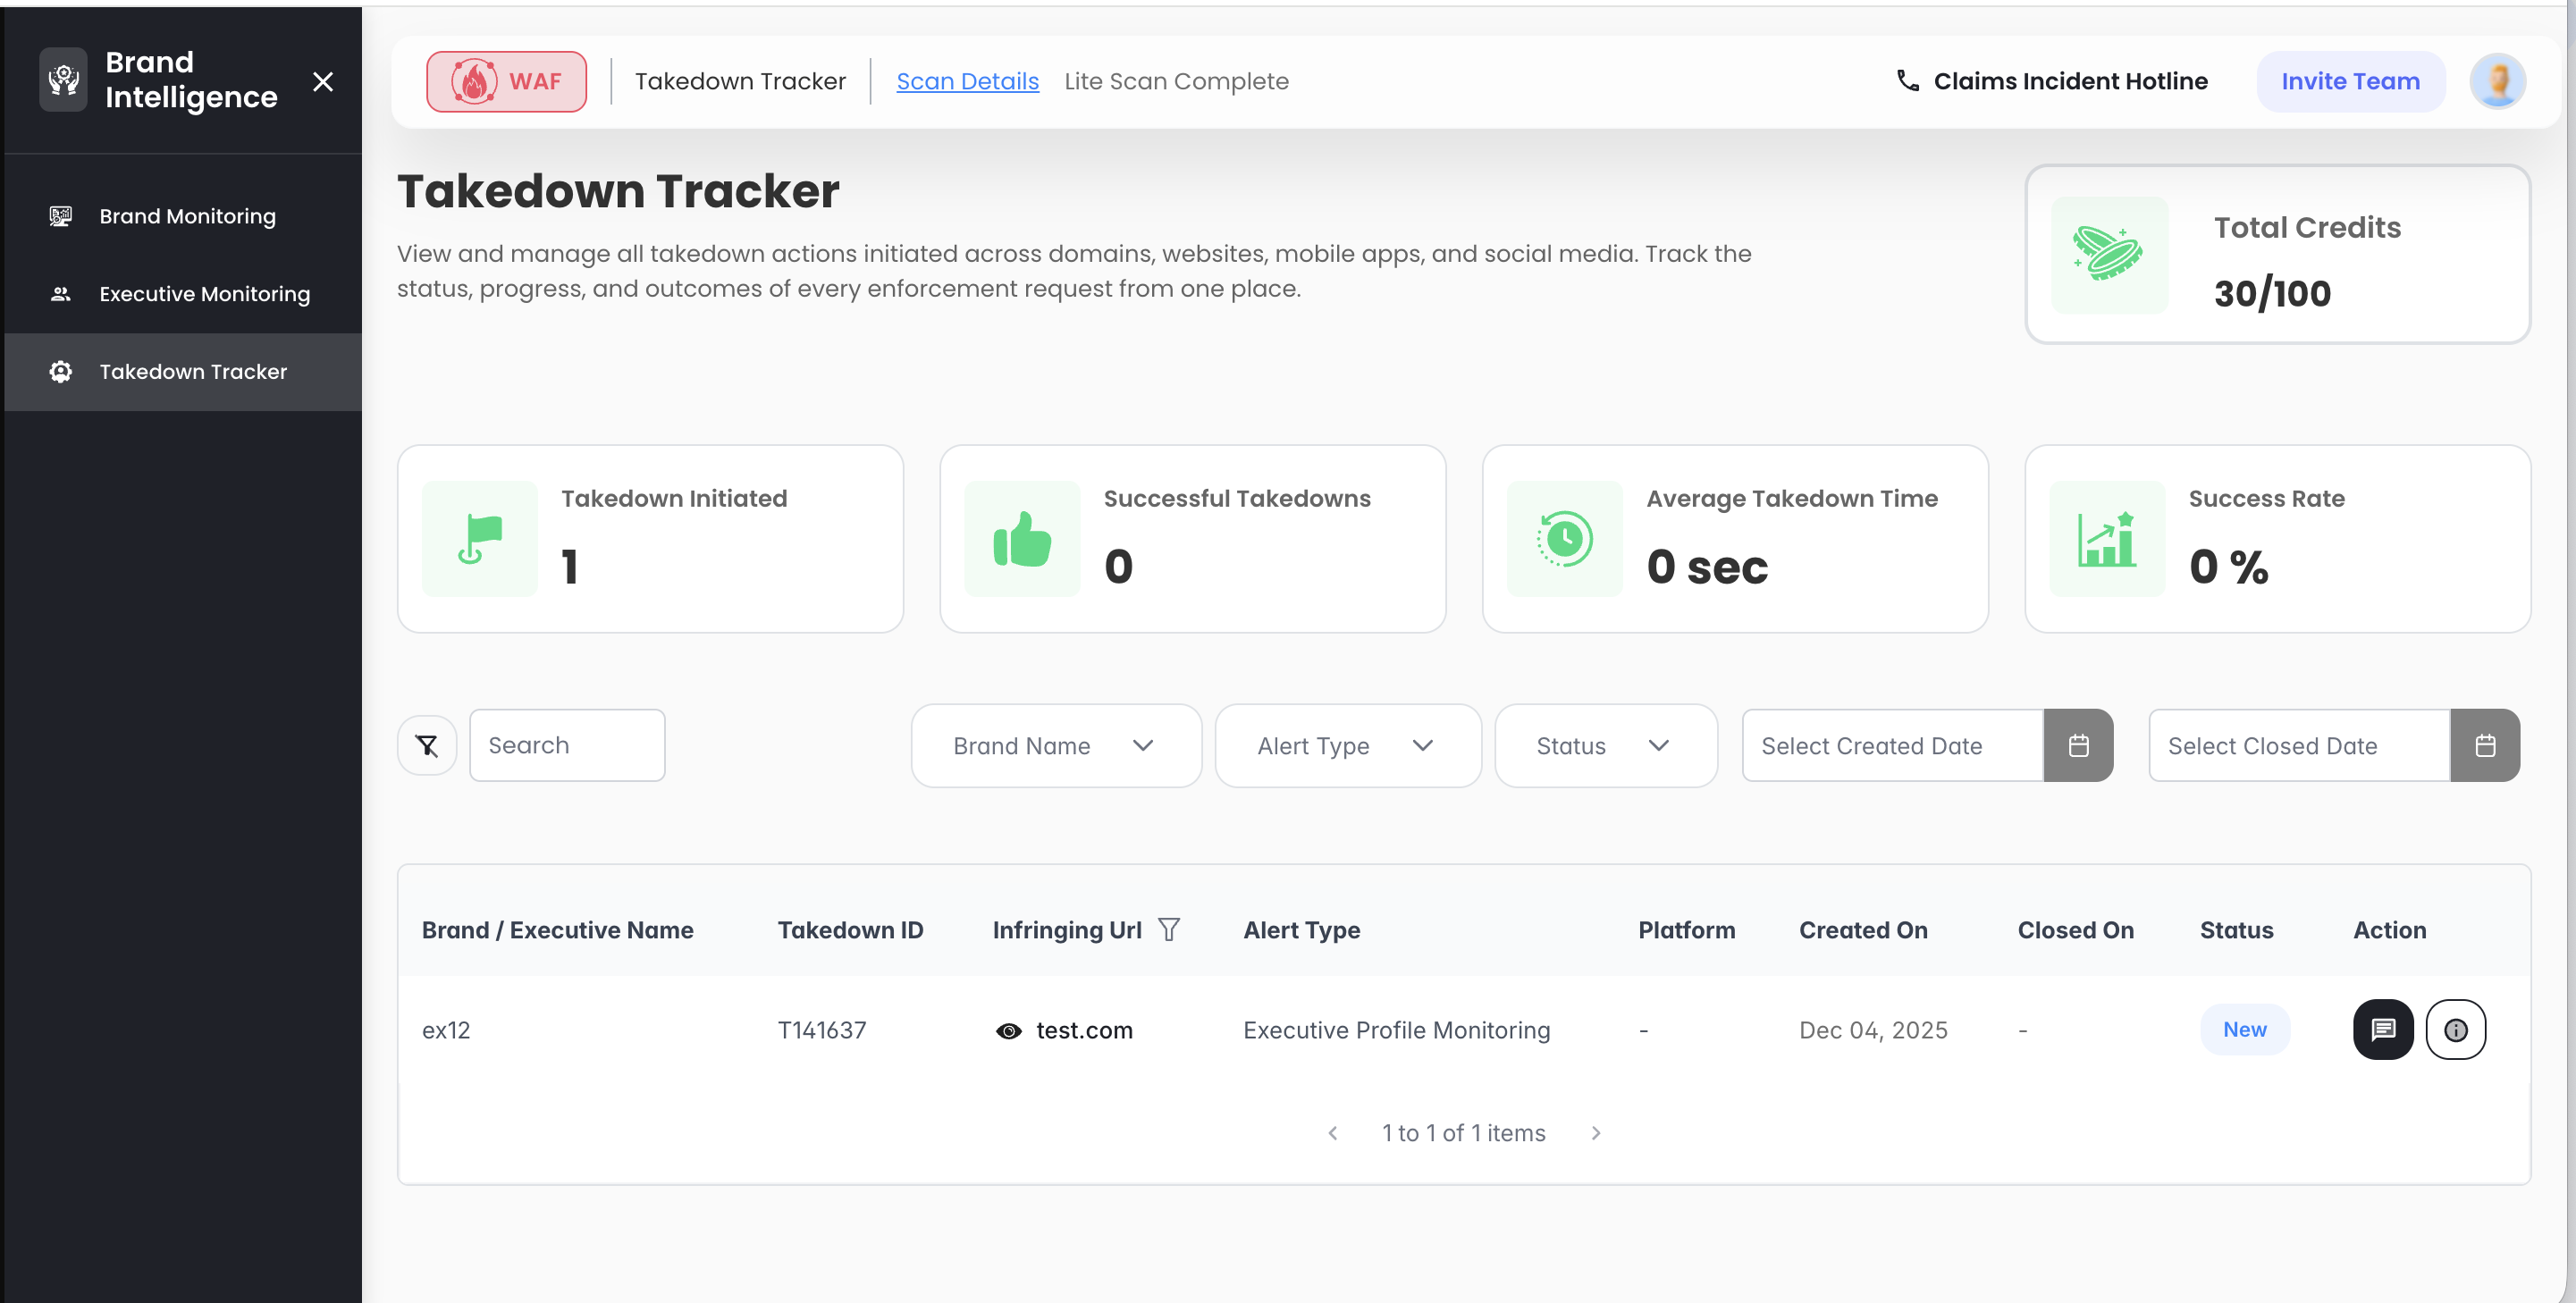The height and width of the screenshot is (1303, 2576).
Task: Open the Brand Name dropdown
Action: pyautogui.click(x=1056, y=745)
